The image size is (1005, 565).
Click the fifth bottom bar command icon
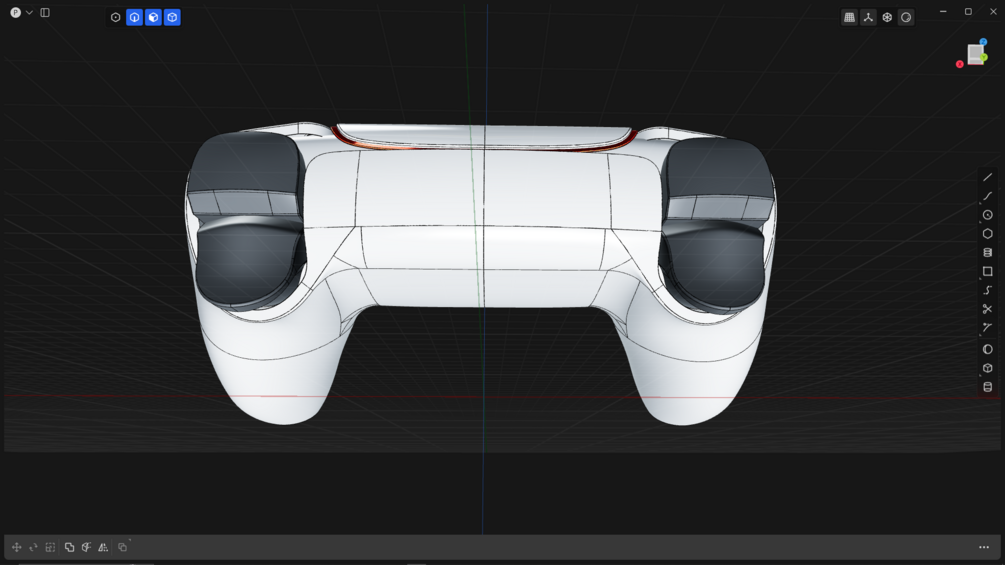(x=86, y=547)
